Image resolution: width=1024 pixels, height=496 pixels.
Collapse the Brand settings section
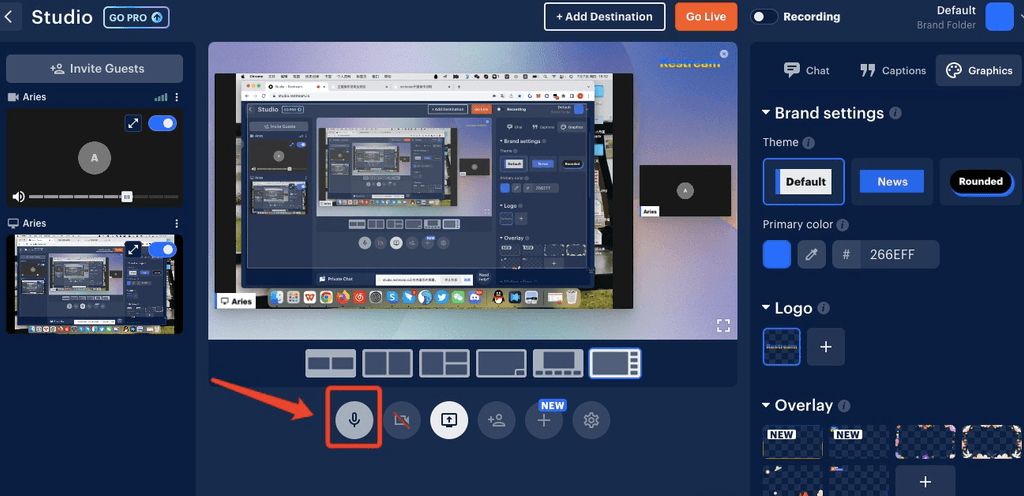click(x=767, y=113)
